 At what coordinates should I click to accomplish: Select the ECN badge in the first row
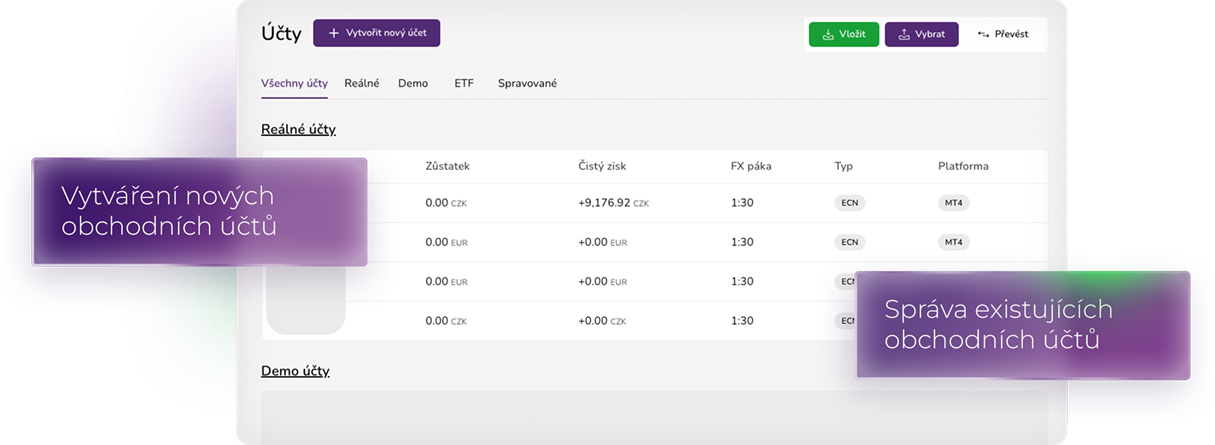pos(850,203)
